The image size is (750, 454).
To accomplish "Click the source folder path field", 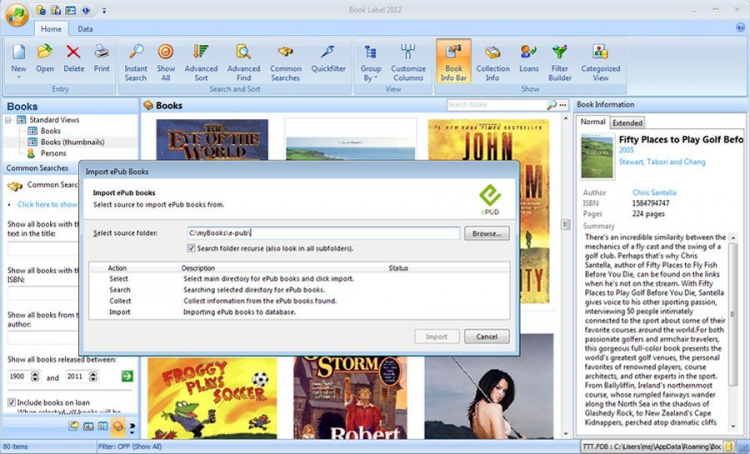I will tap(323, 233).
